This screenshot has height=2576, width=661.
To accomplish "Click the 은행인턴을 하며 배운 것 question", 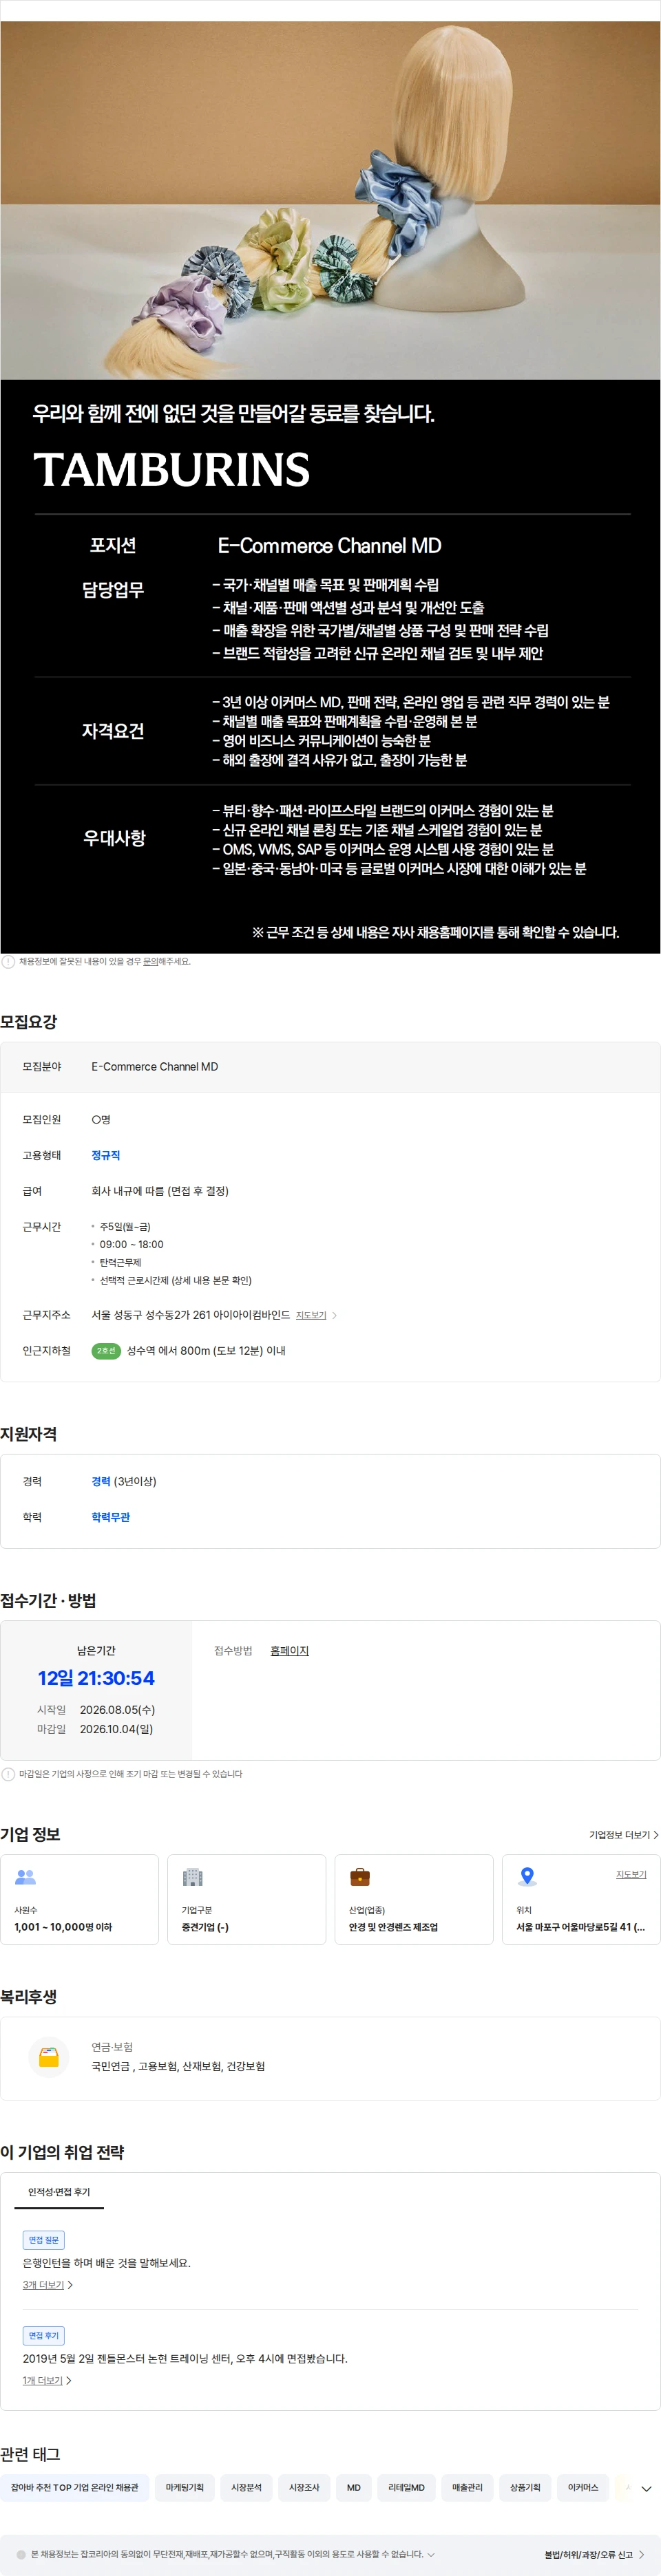I will click(107, 2263).
